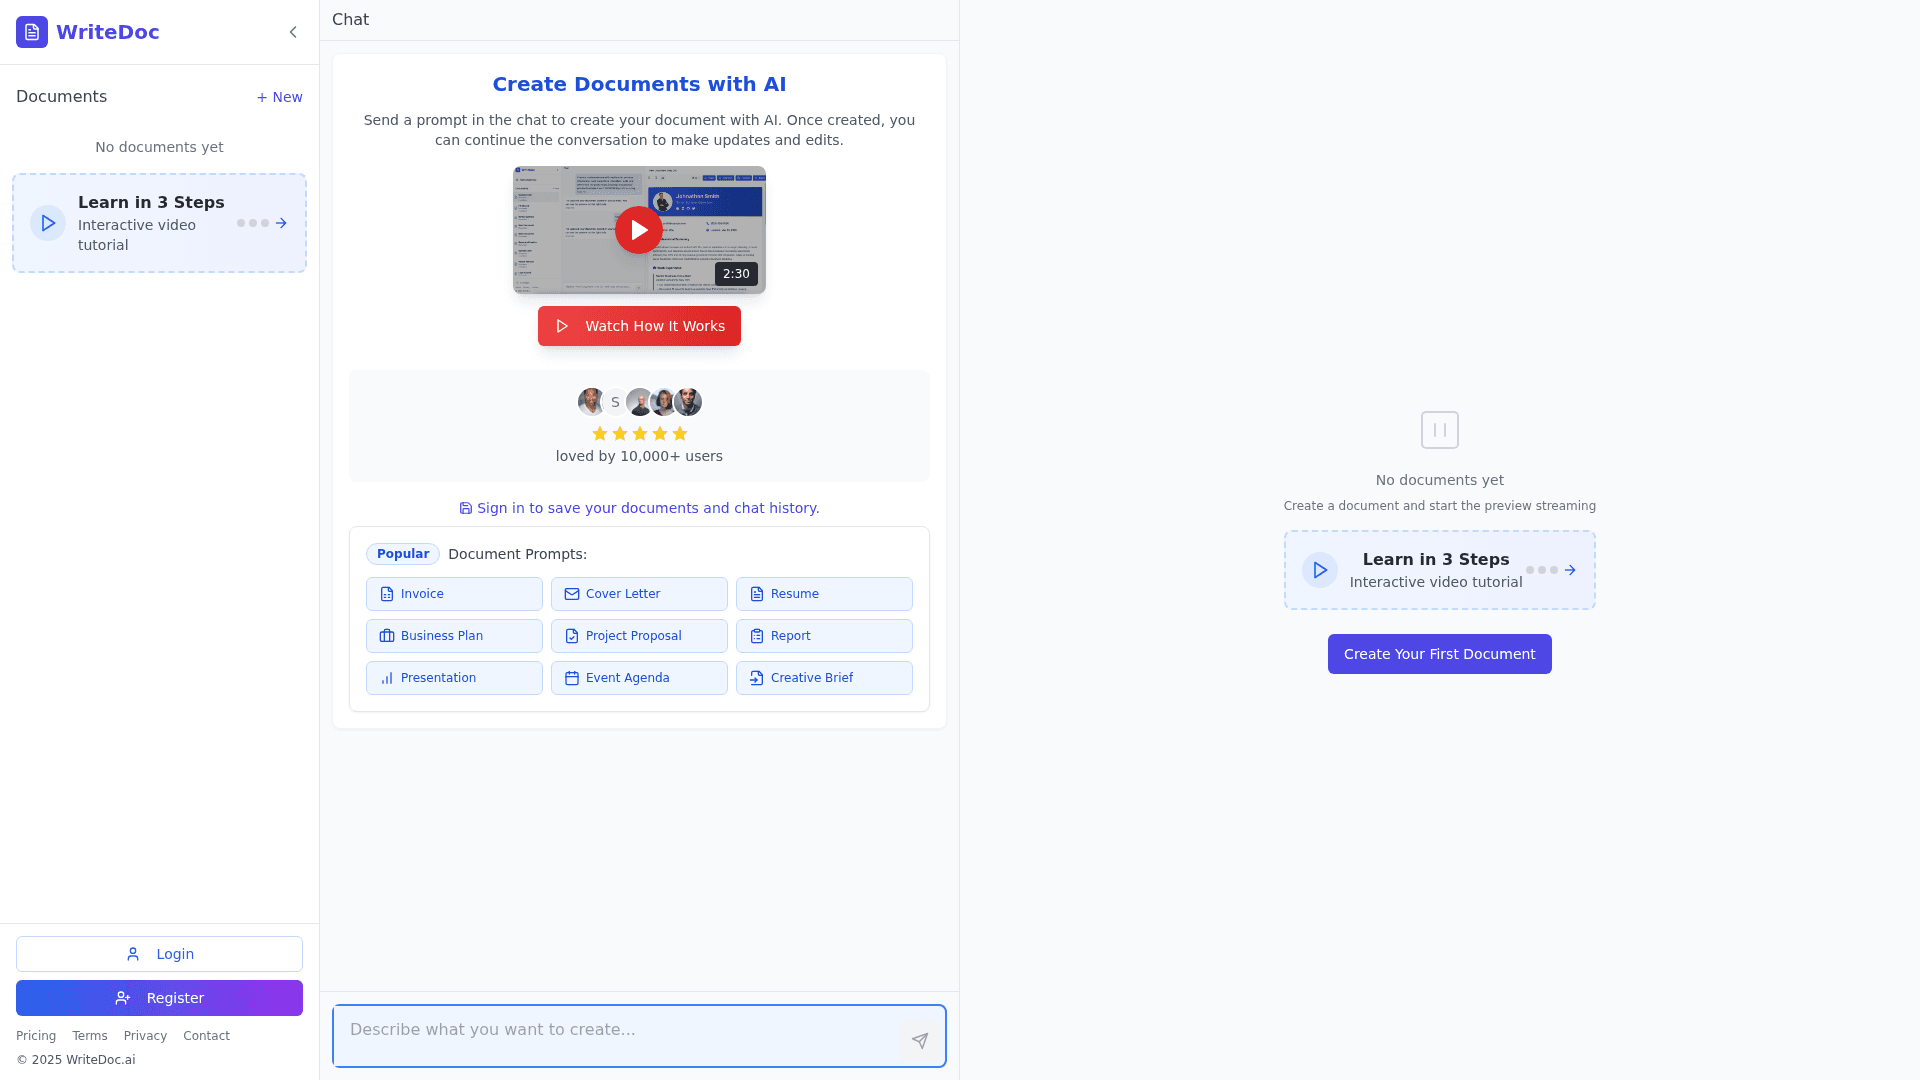Click Sign in to save your documents link
Viewport: 1920px width, 1080px height.
click(648, 508)
